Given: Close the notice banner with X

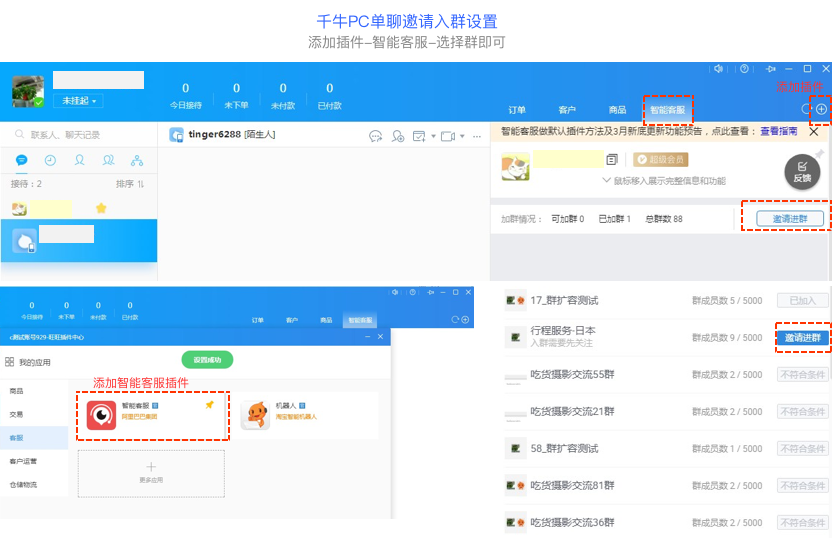Looking at the screenshot, I should [x=814, y=132].
